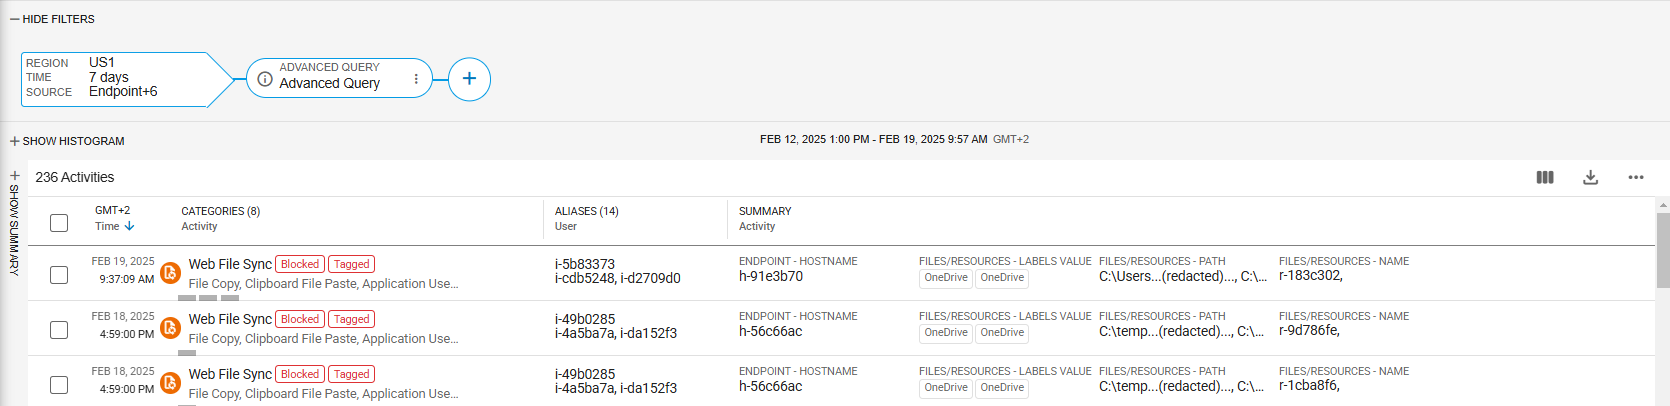This screenshot has height=406, width=1670.
Task: Open Advanced Query three-dot options menu
Action: click(416, 79)
